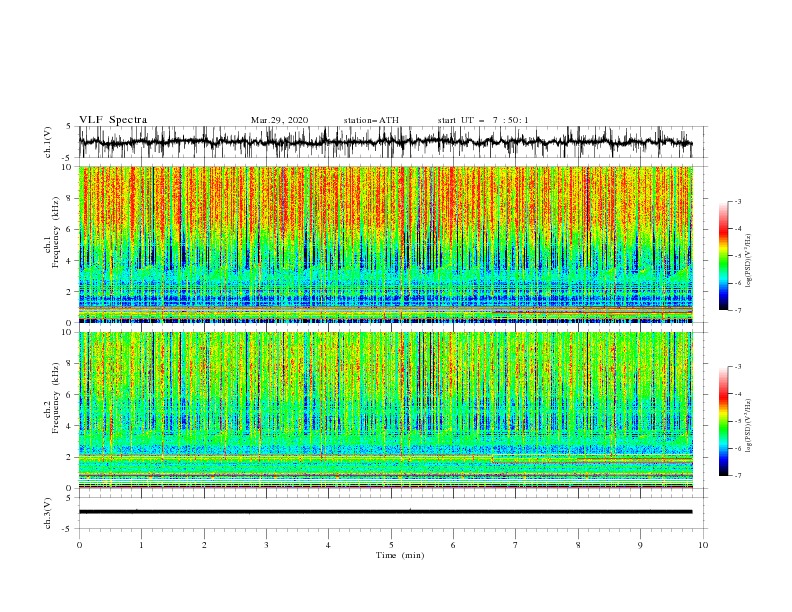Click the ch.1 spectrogram panel
The image size is (792, 612).
tap(385, 244)
